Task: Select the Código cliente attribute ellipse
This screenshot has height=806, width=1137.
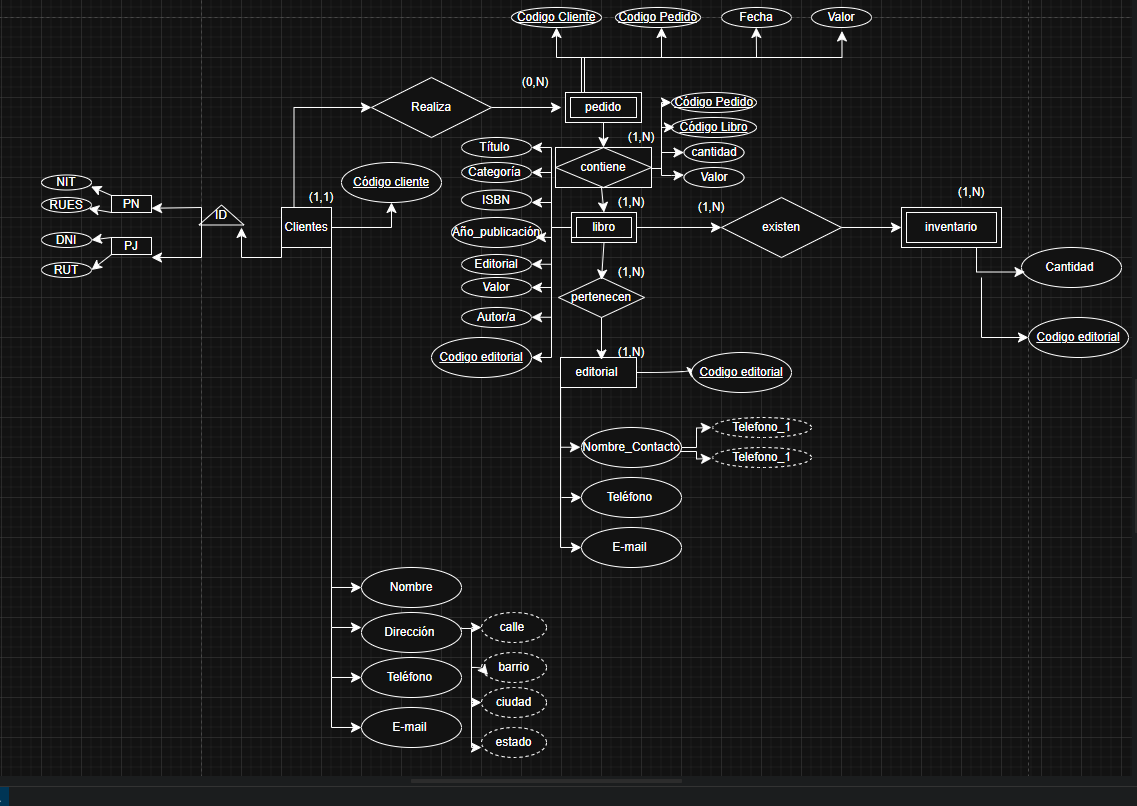Action: [391, 182]
